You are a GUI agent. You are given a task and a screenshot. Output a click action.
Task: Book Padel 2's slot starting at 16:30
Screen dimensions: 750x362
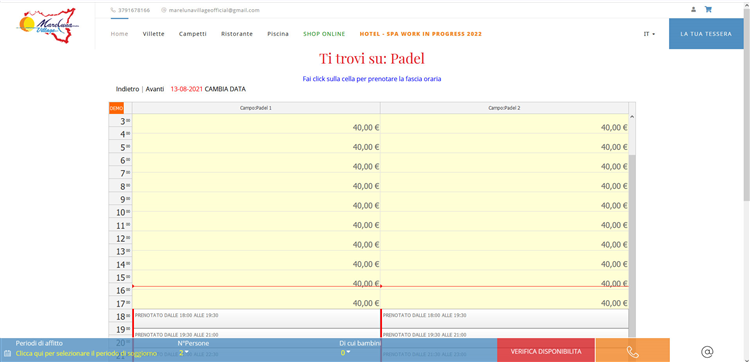[x=505, y=299]
